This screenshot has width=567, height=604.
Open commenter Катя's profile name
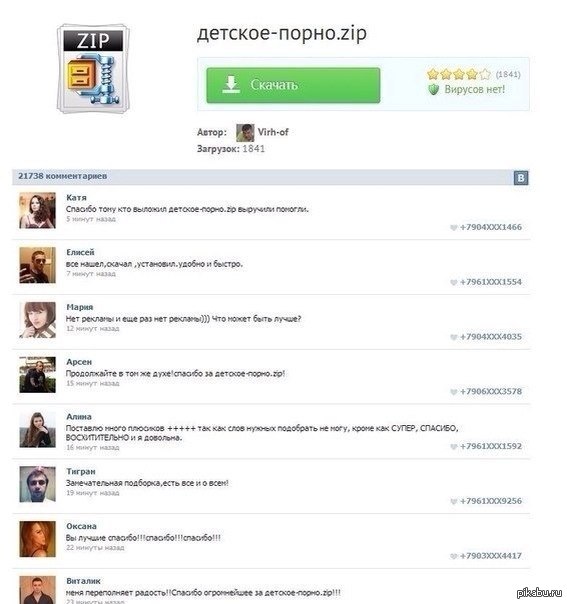76,198
